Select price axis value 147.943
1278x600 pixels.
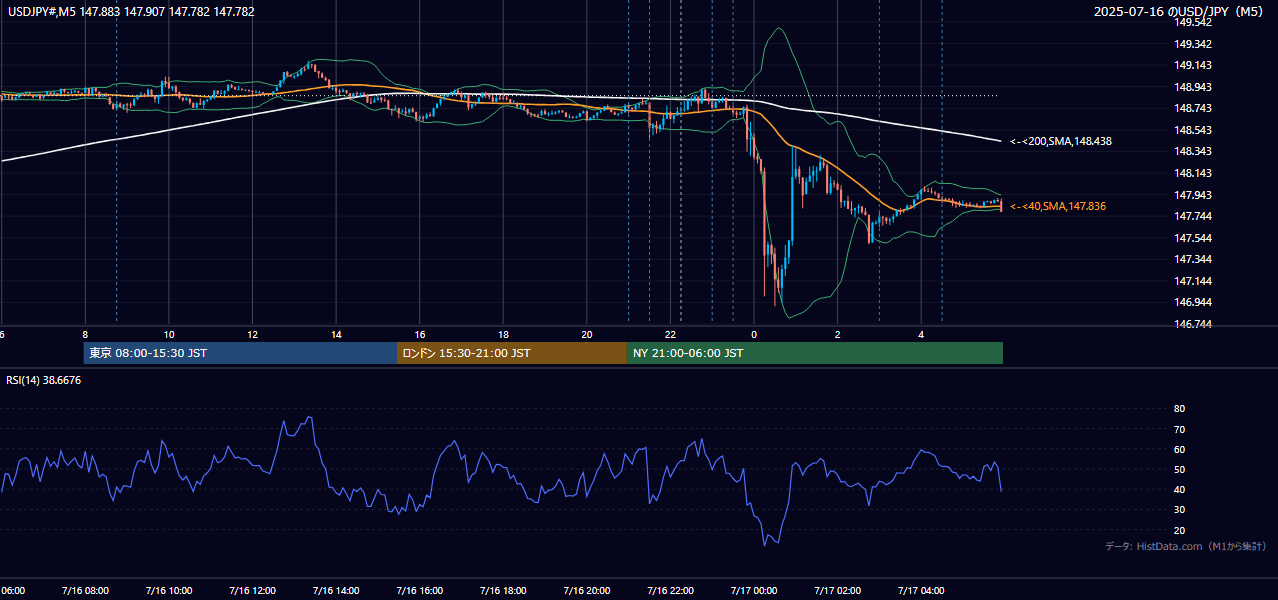1195,195
